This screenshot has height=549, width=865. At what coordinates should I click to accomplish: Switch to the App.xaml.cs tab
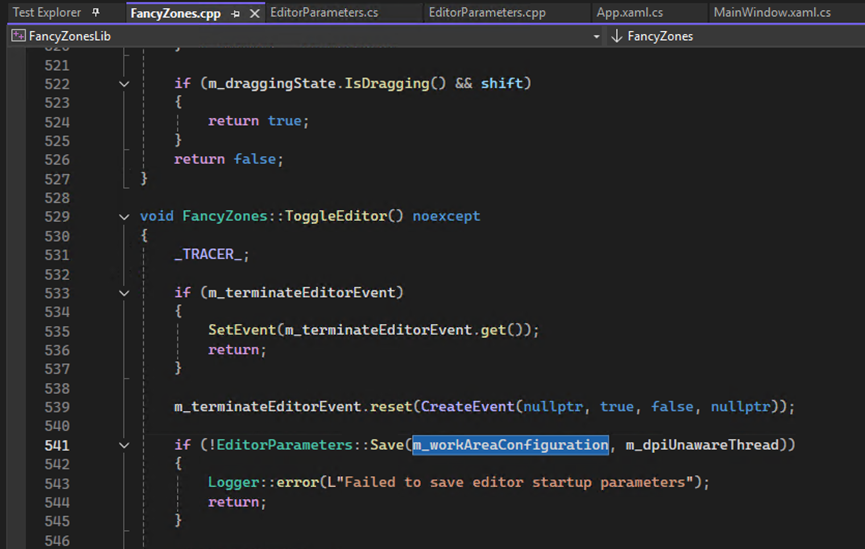click(629, 13)
